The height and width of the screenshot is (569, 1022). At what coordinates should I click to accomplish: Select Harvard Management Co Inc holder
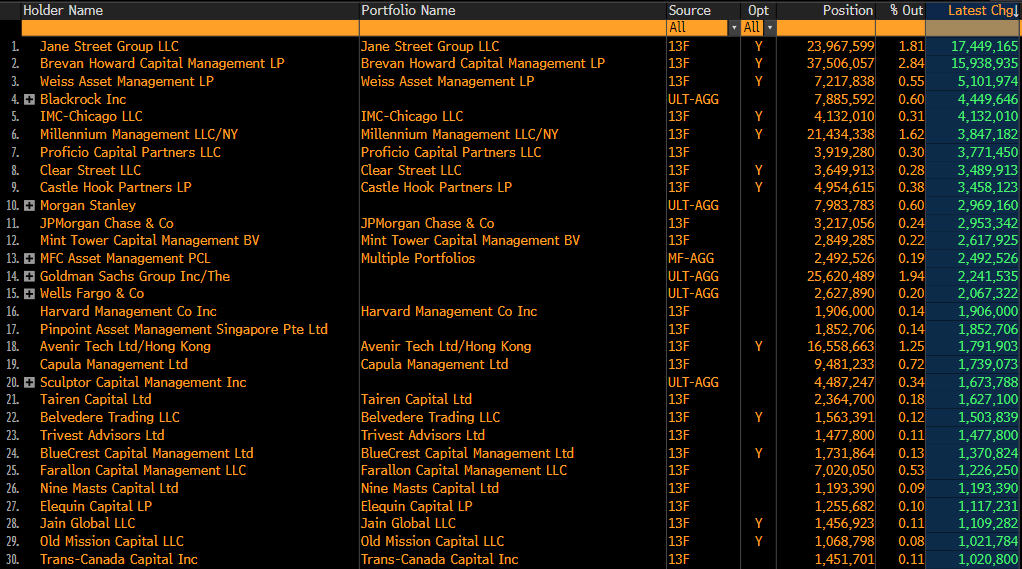pyautogui.click(x=128, y=312)
